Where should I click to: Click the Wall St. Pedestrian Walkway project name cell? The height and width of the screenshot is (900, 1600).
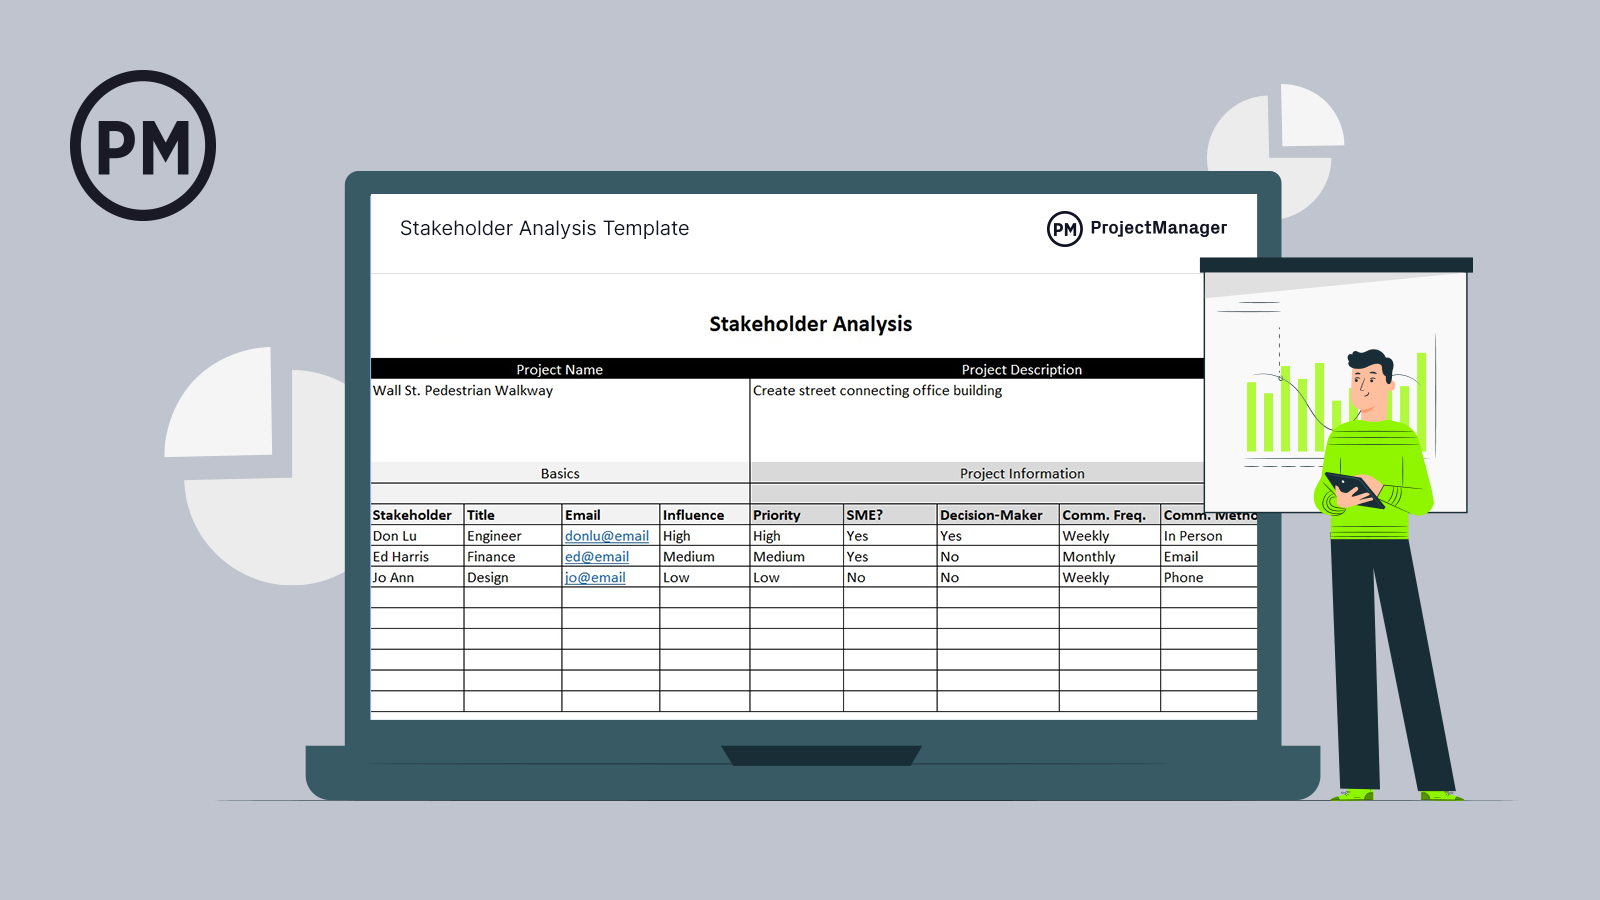tap(462, 390)
